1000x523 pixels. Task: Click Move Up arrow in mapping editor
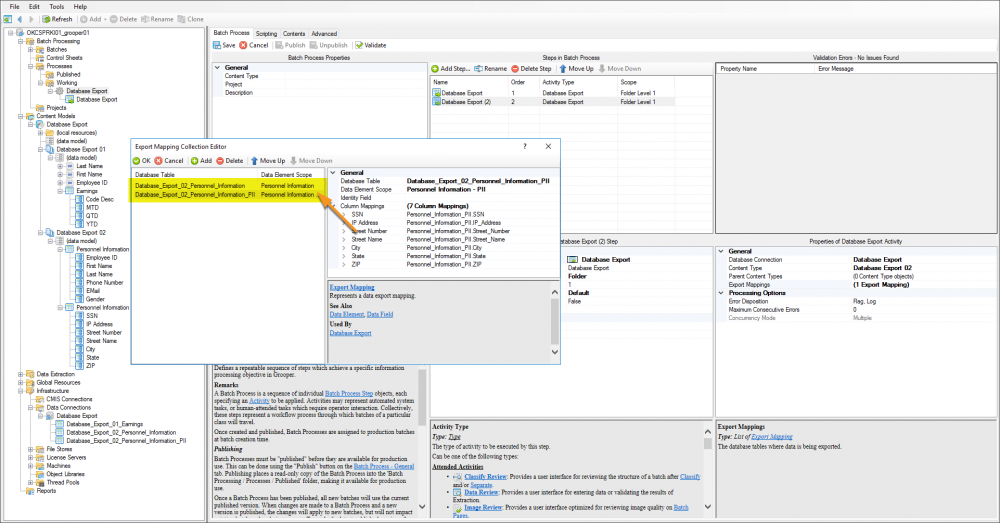coord(254,160)
